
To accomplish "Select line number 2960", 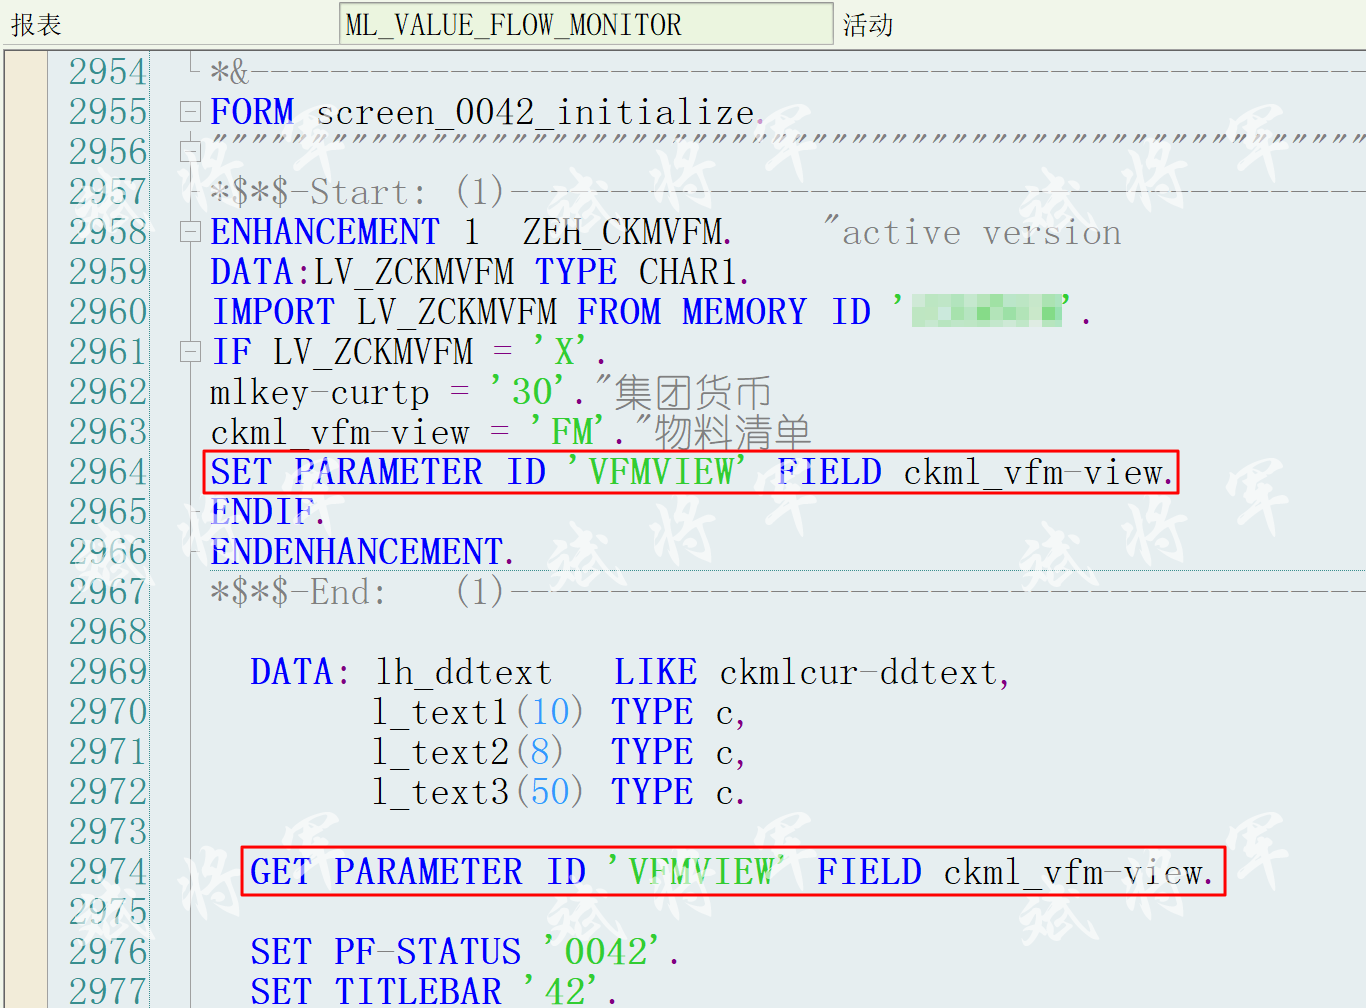I will pyautogui.click(x=107, y=312).
